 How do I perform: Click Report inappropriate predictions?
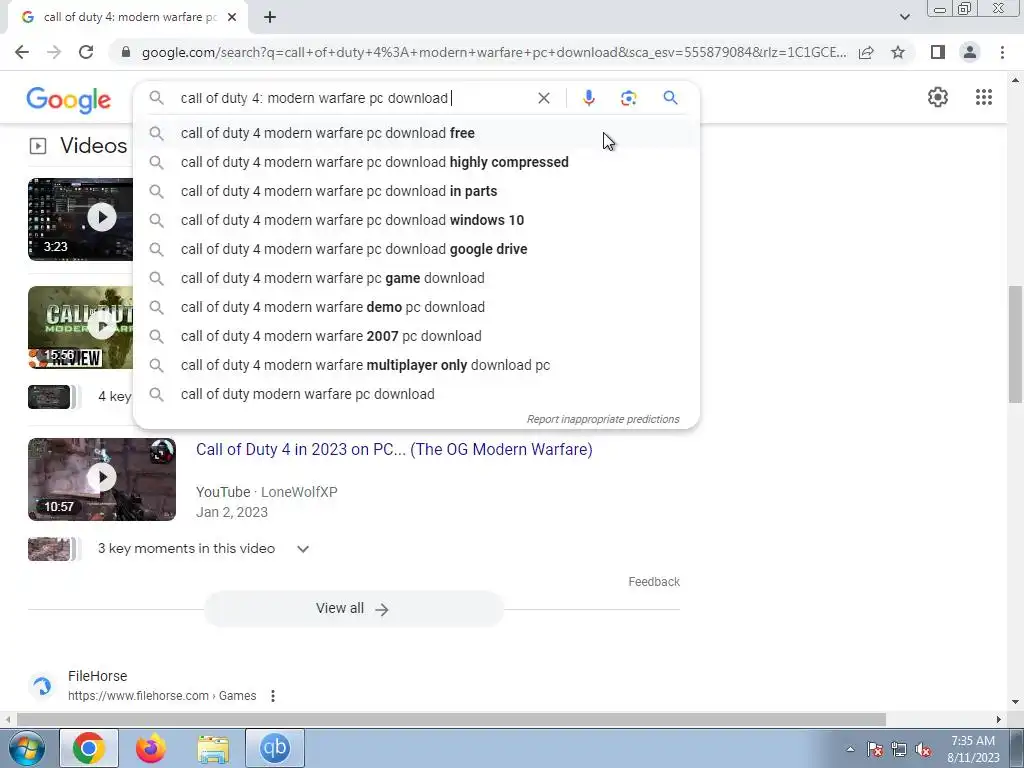tap(603, 419)
